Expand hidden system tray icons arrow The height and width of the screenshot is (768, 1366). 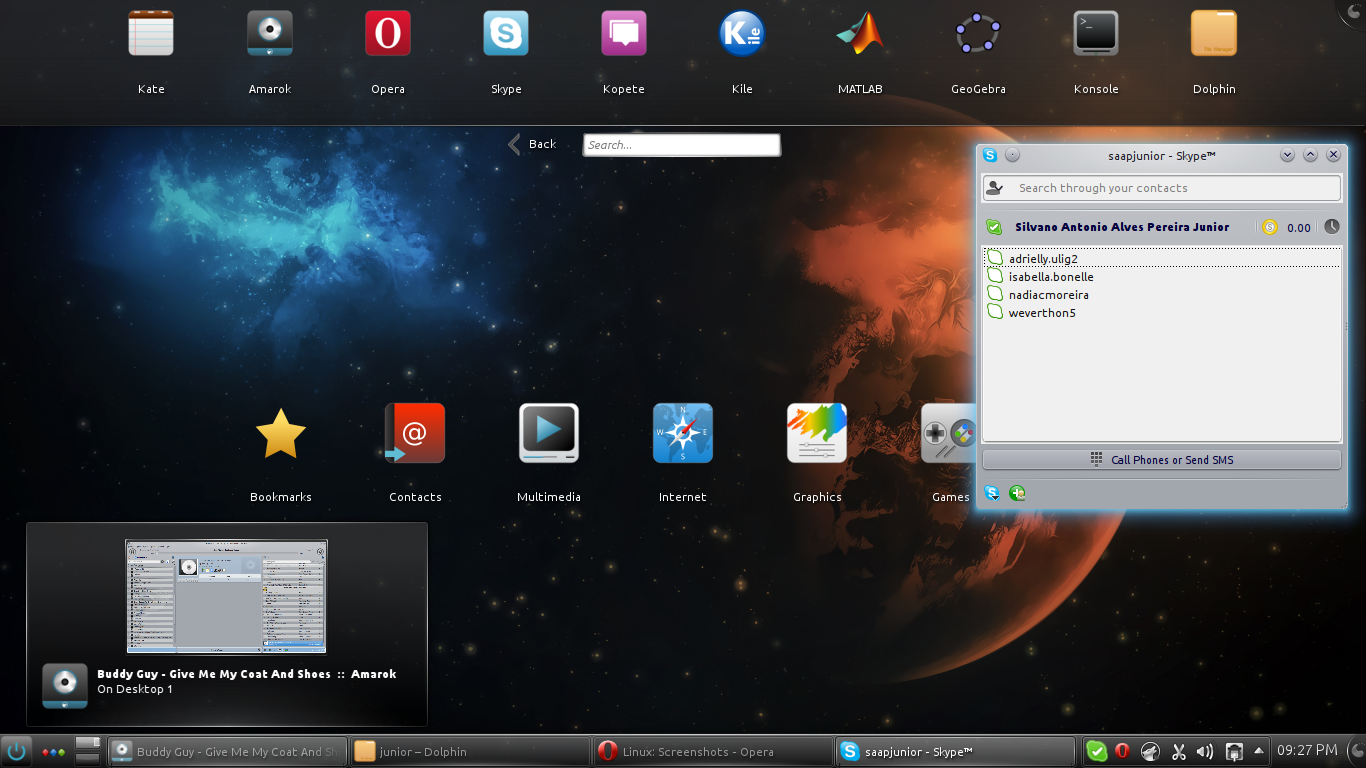1258,751
